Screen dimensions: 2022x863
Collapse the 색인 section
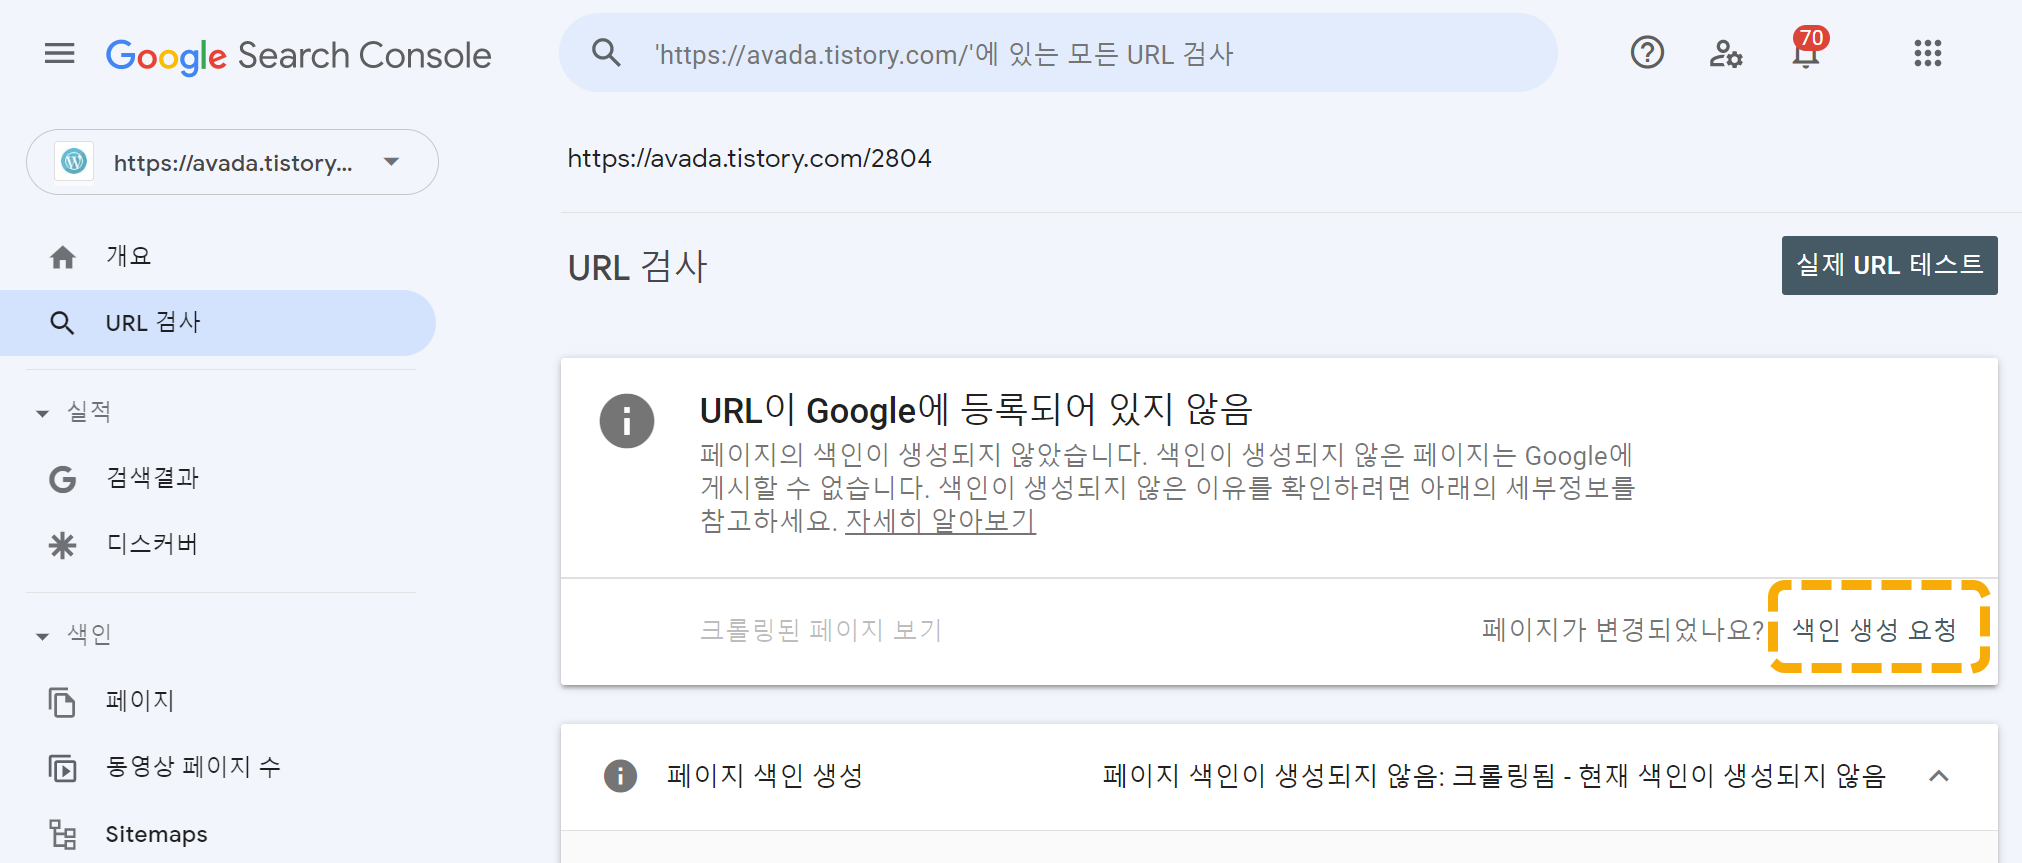(42, 636)
